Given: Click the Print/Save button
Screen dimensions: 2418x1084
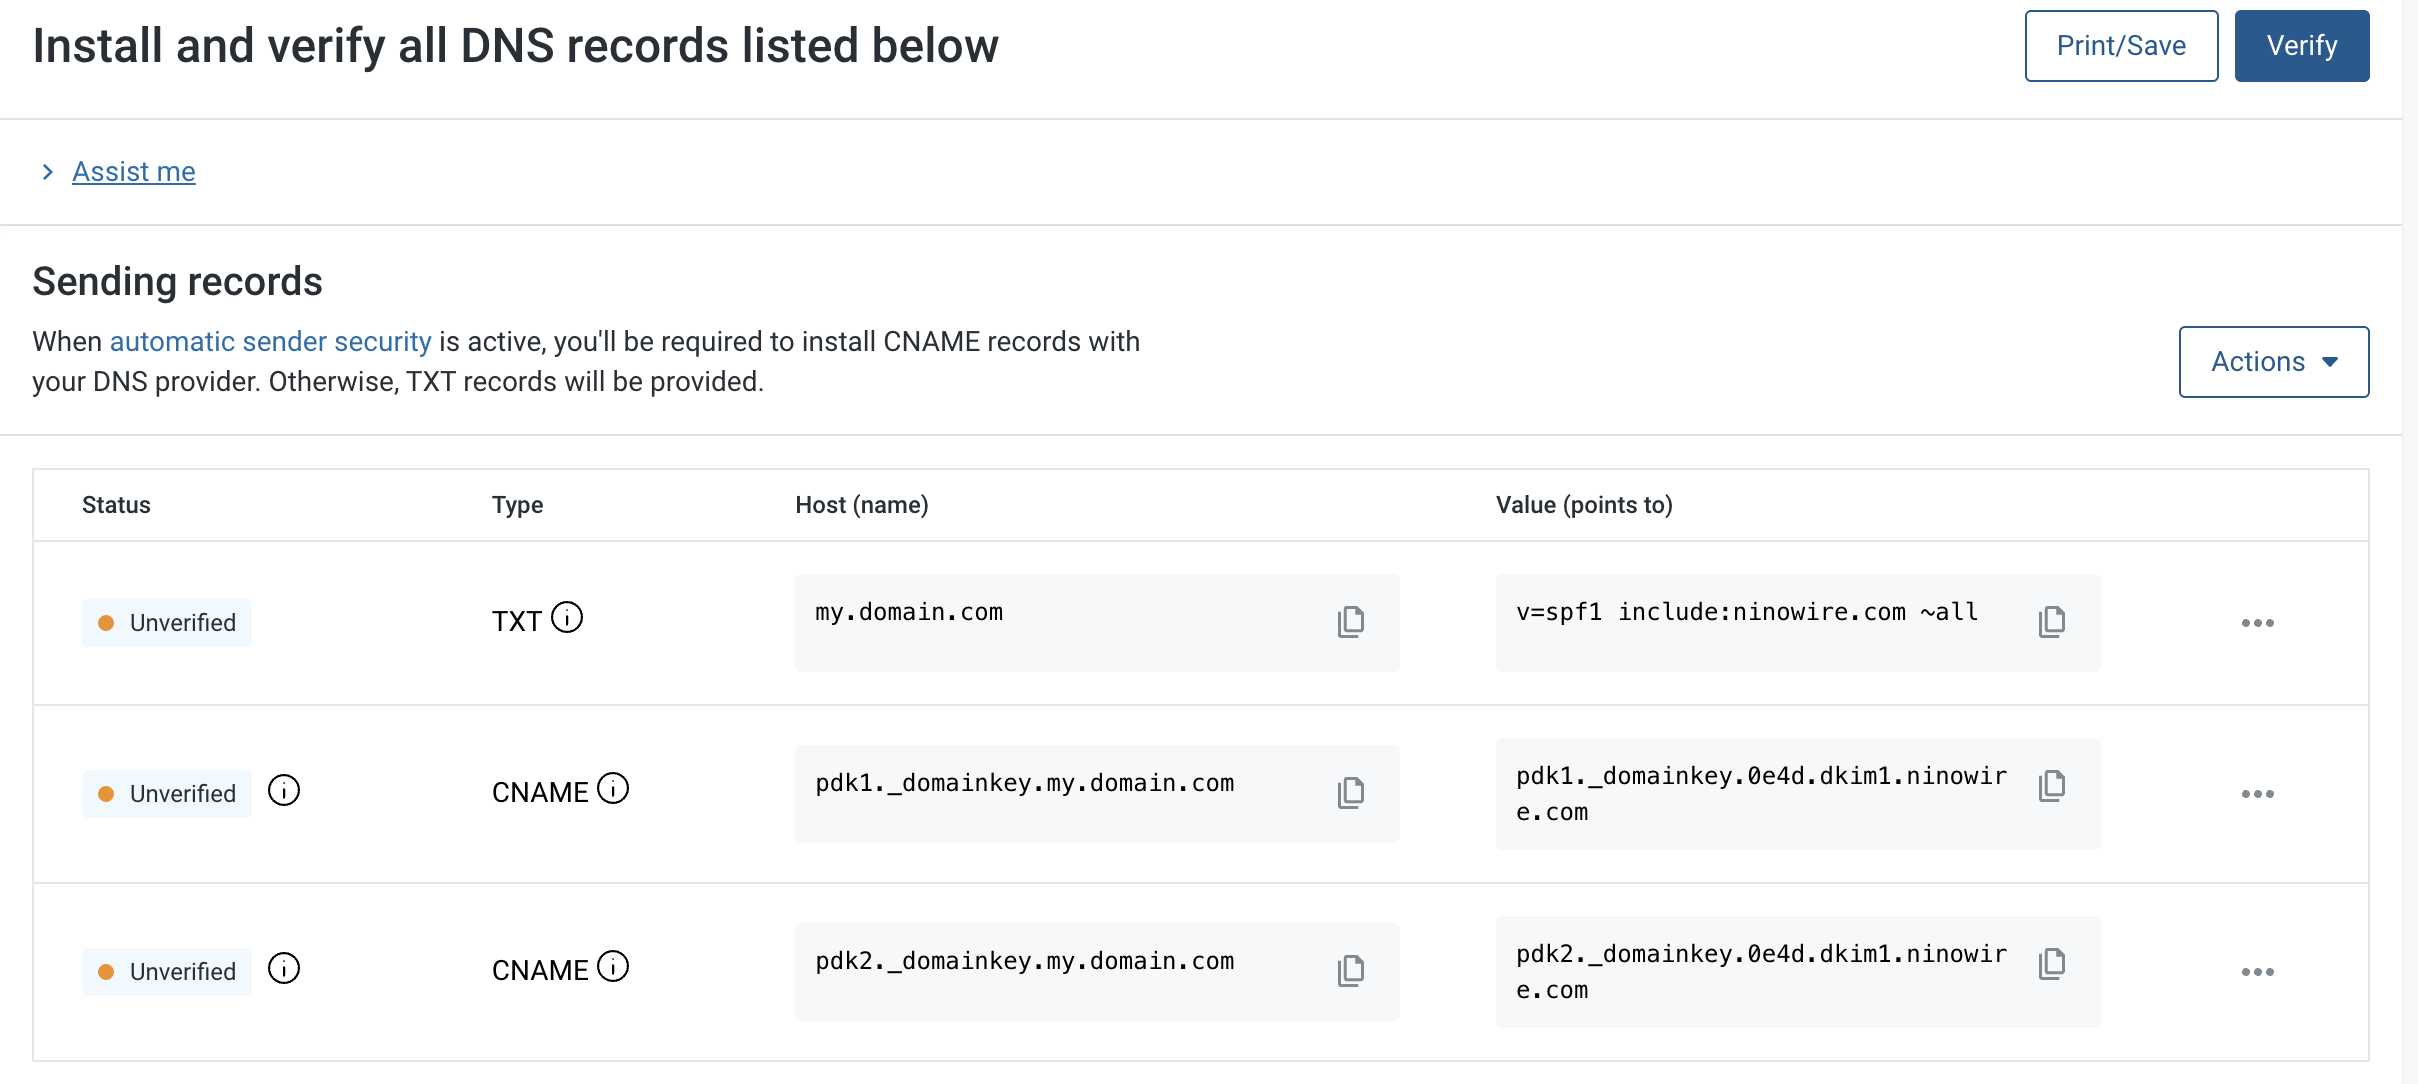Looking at the screenshot, I should 2121,46.
